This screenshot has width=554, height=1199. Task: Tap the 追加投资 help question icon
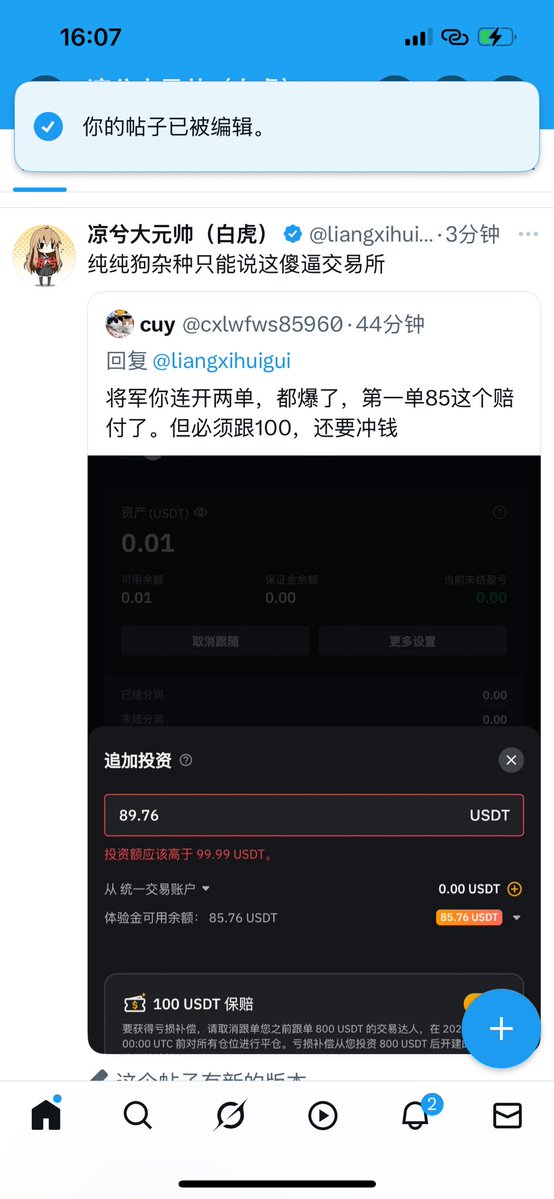coord(186,760)
